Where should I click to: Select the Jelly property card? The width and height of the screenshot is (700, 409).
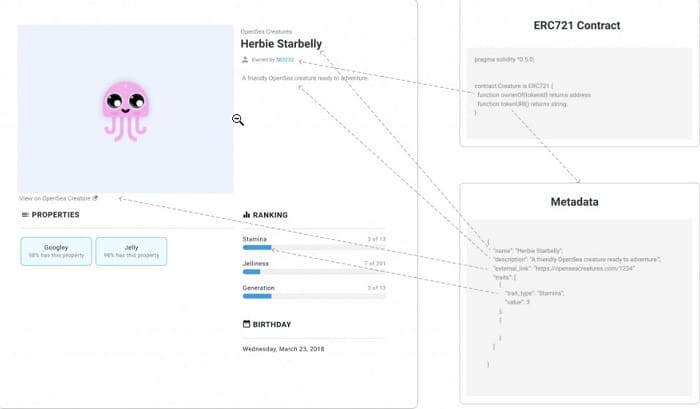131,251
